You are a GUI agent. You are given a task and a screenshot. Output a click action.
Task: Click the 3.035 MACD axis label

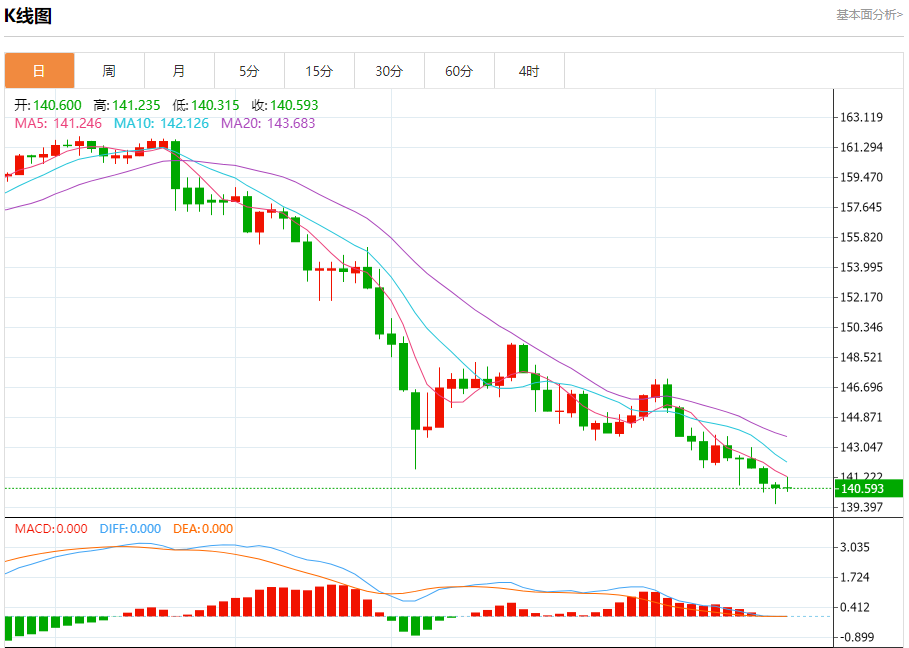click(x=855, y=547)
